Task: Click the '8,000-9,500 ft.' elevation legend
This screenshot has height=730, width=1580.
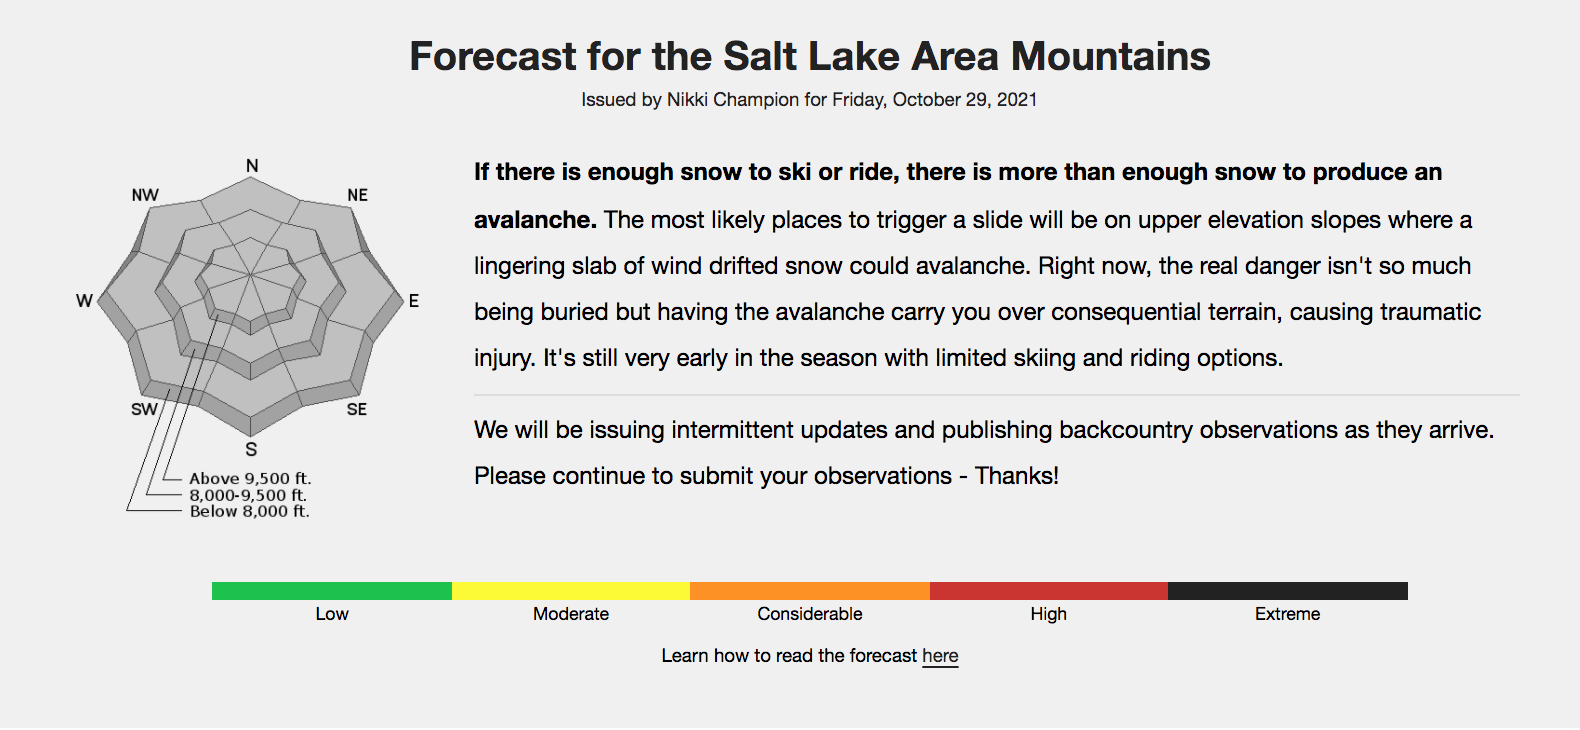Action: tap(248, 495)
